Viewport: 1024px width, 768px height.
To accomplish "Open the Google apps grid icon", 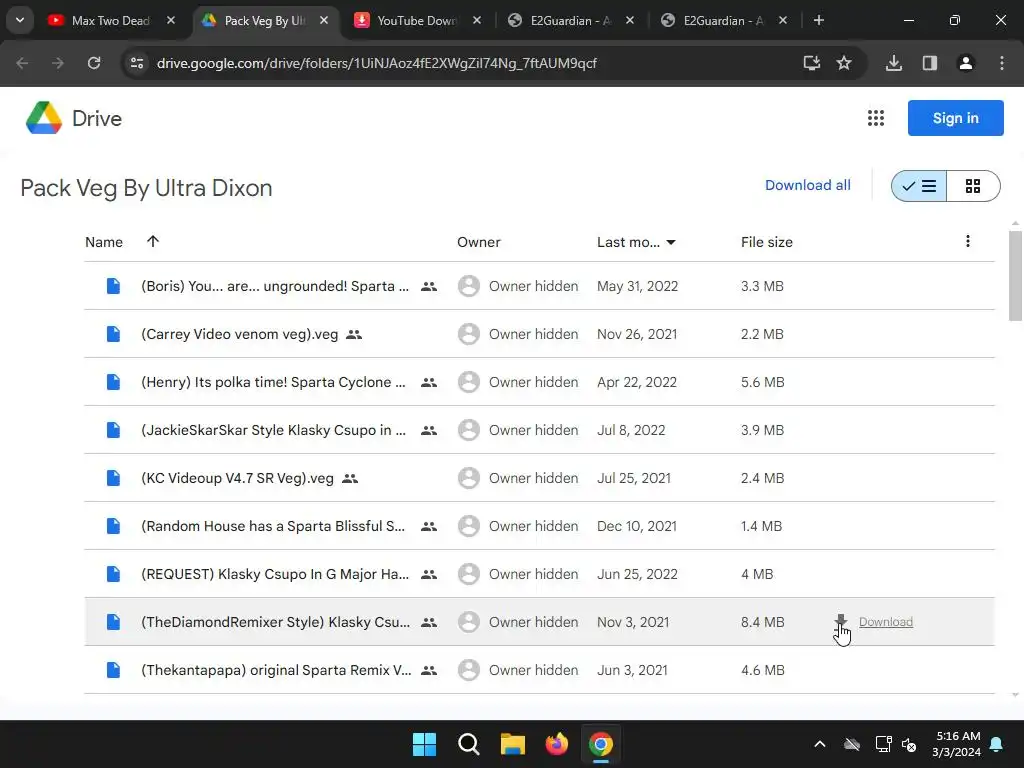I will click(876, 118).
